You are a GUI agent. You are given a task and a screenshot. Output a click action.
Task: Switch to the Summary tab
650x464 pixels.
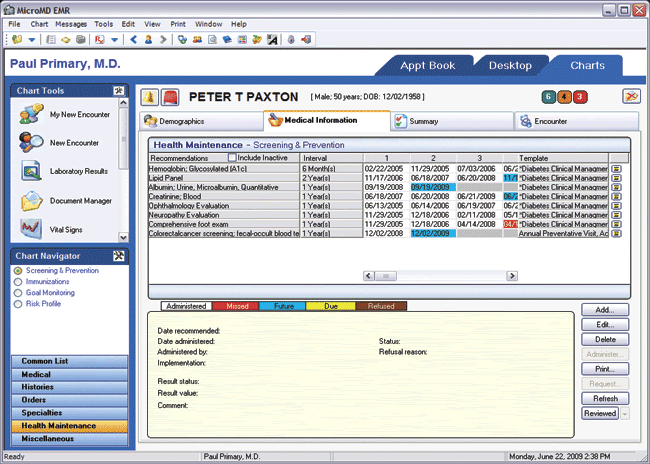click(452, 121)
